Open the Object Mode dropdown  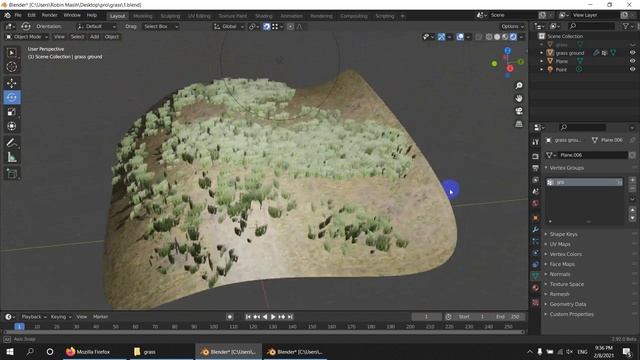coord(27,37)
